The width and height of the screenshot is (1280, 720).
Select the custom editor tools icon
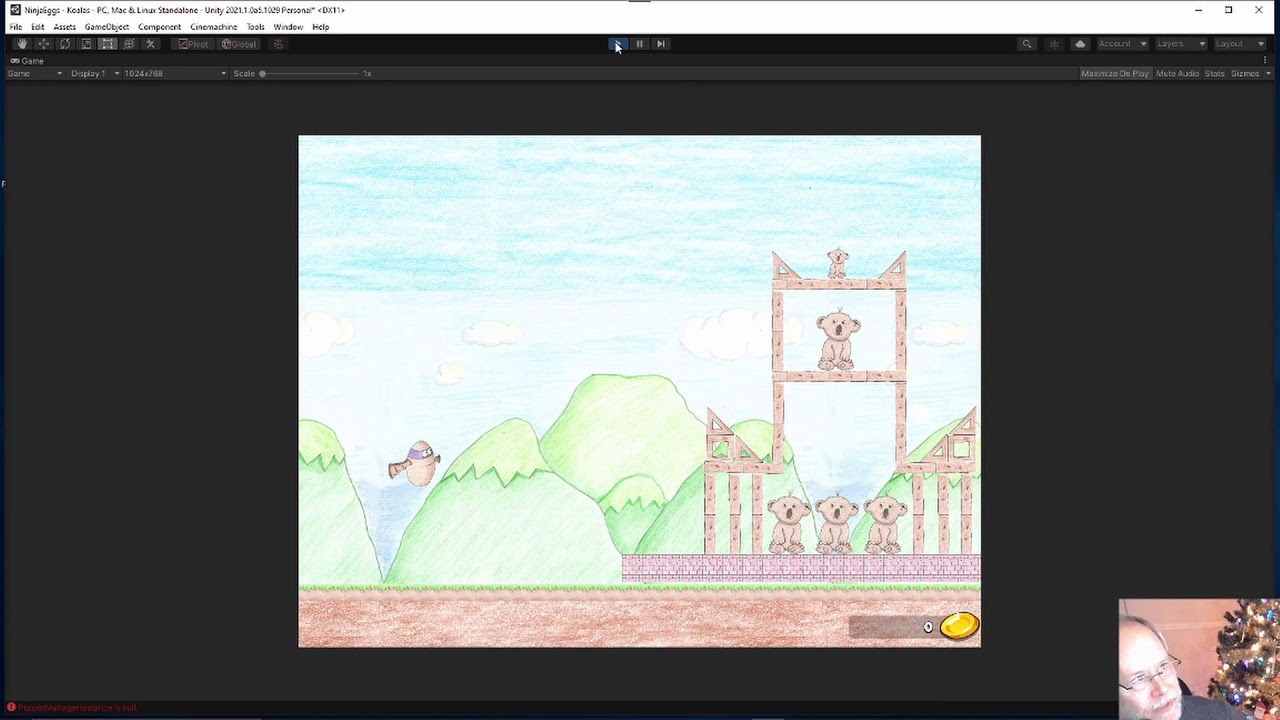point(150,44)
